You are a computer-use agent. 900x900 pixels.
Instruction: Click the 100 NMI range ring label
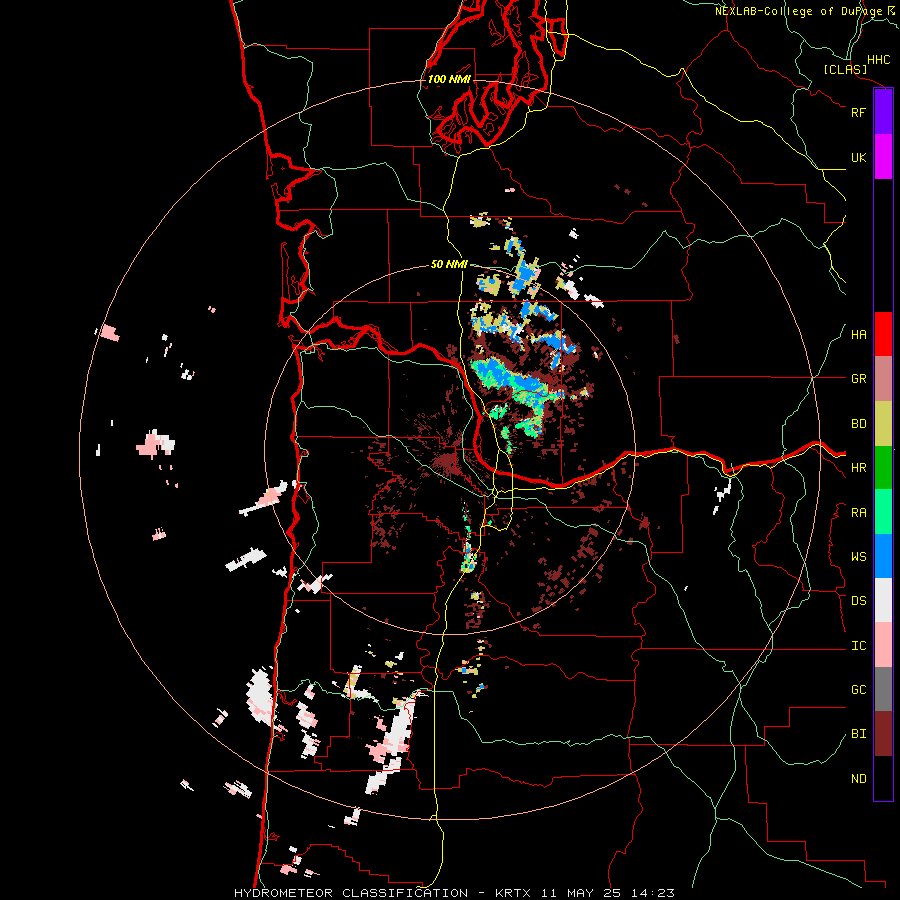(x=449, y=79)
